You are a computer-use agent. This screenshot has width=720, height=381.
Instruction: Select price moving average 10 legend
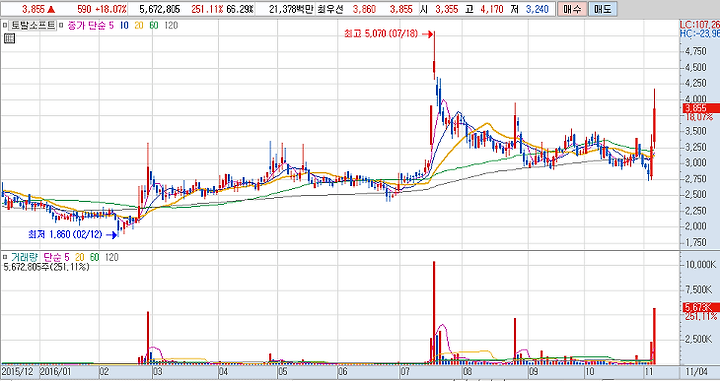[x=124, y=26]
